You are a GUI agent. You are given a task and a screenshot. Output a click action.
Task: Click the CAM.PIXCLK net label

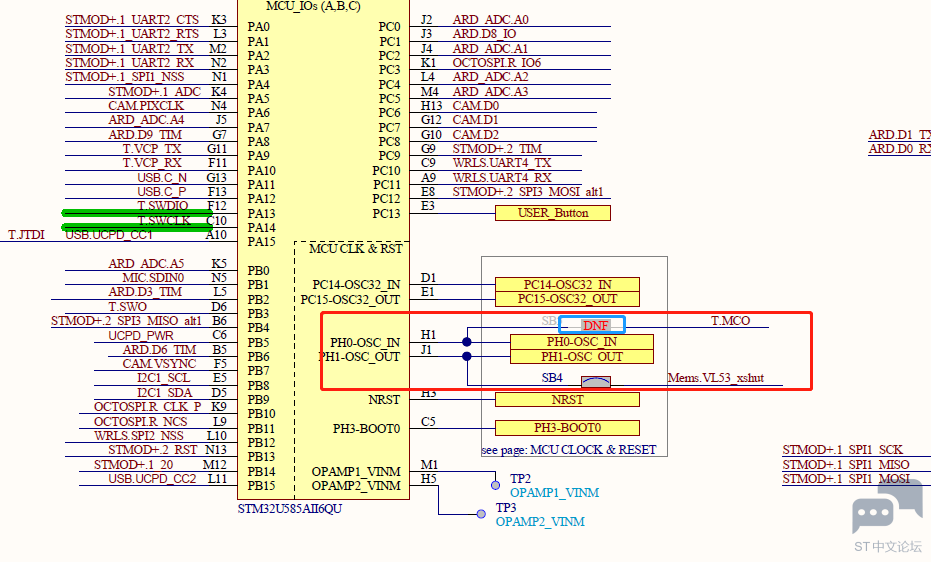click(146, 106)
